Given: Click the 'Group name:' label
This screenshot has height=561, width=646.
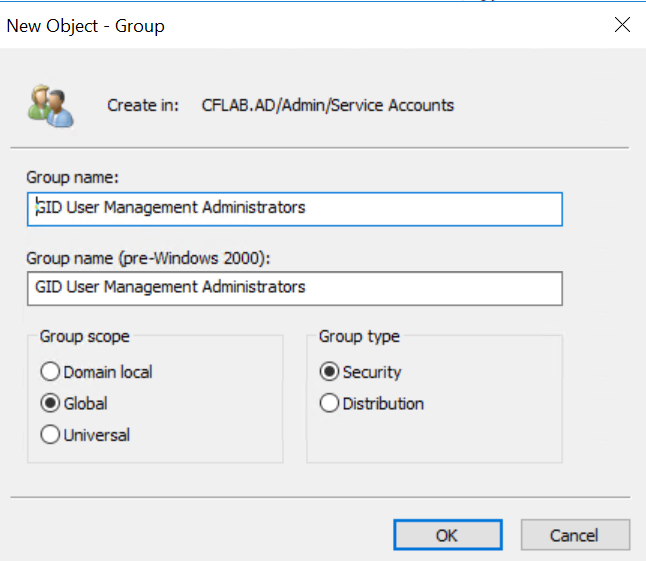Looking at the screenshot, I should (x=73, y=177).
